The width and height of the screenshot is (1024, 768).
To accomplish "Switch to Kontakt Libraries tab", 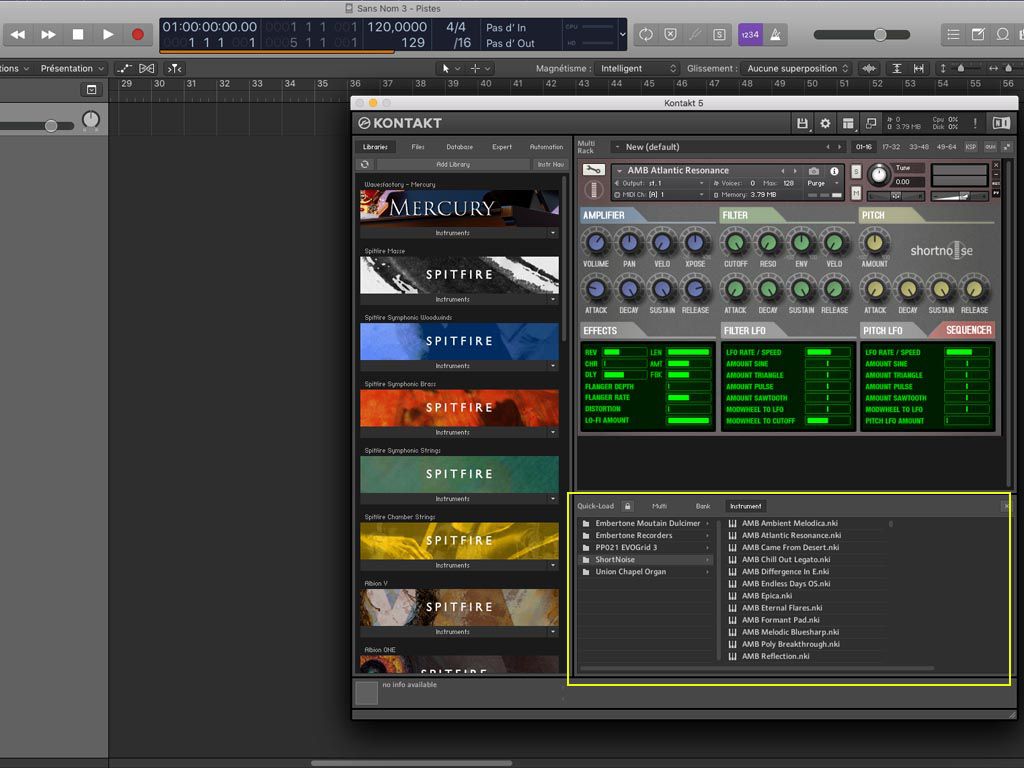I will click(375, 147).
